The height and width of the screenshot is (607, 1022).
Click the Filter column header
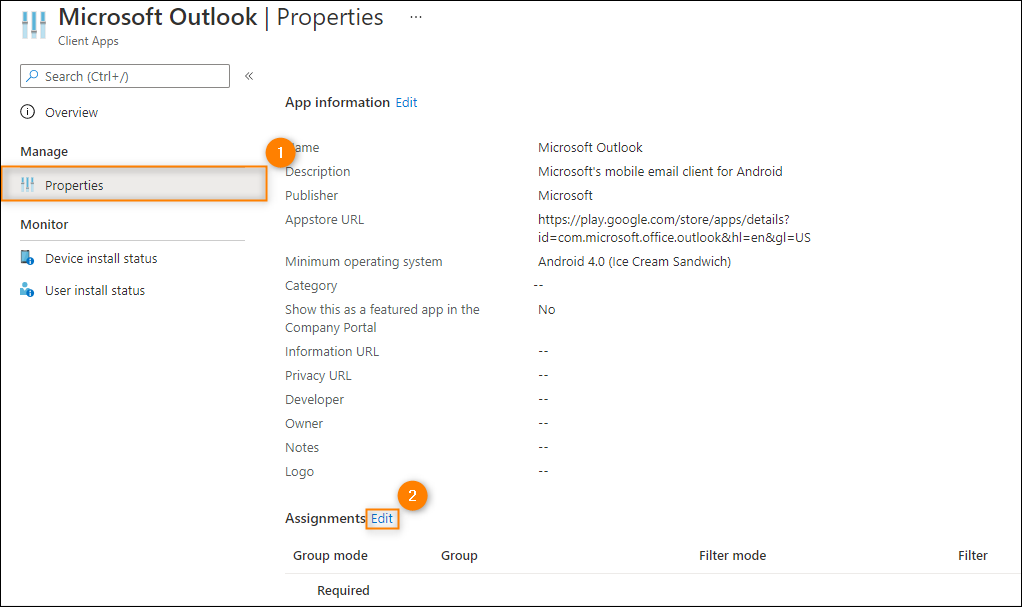pos(972,555)
